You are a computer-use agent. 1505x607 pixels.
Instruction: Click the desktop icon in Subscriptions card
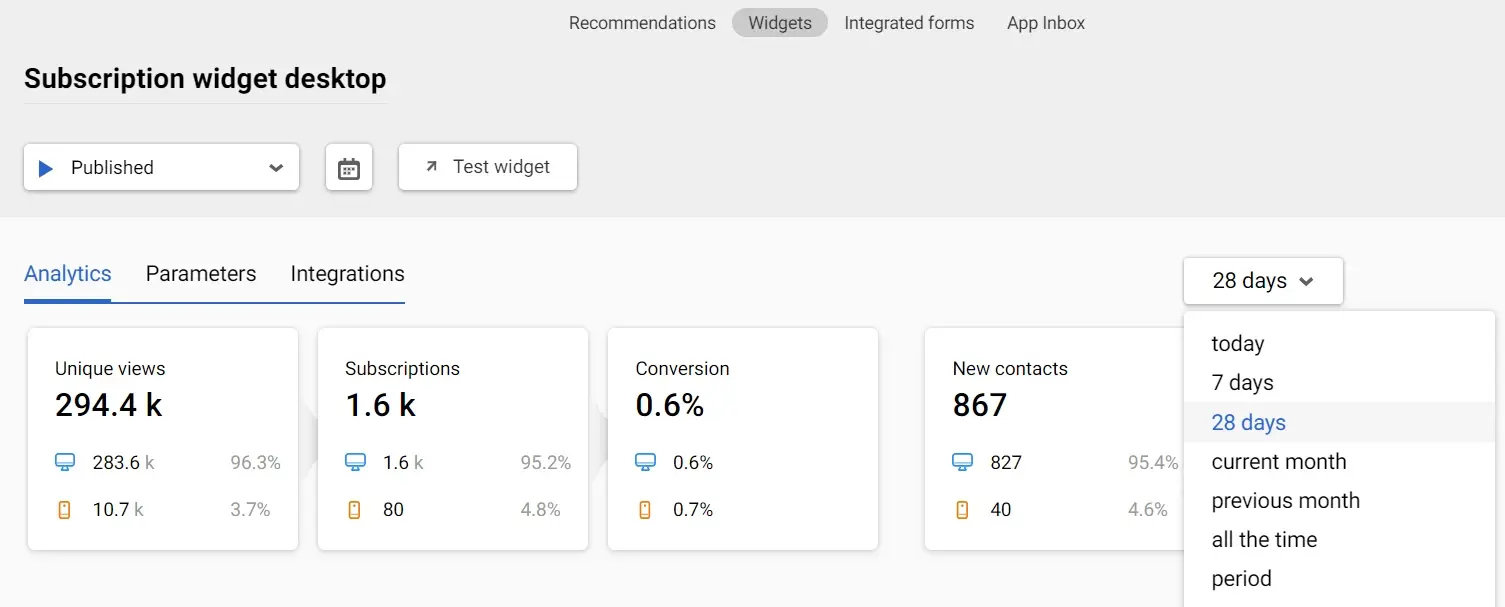pyautogui.click(x=355, y=462)
